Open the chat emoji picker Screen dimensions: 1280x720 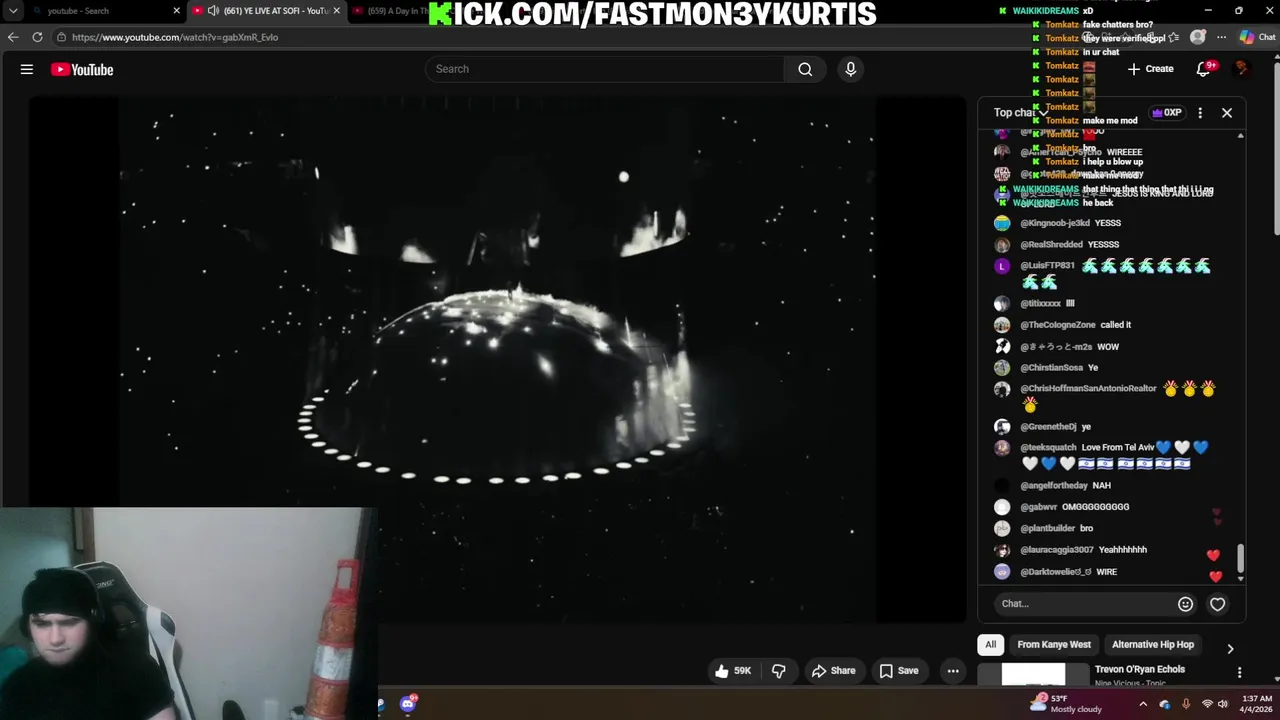(1185, 604)
